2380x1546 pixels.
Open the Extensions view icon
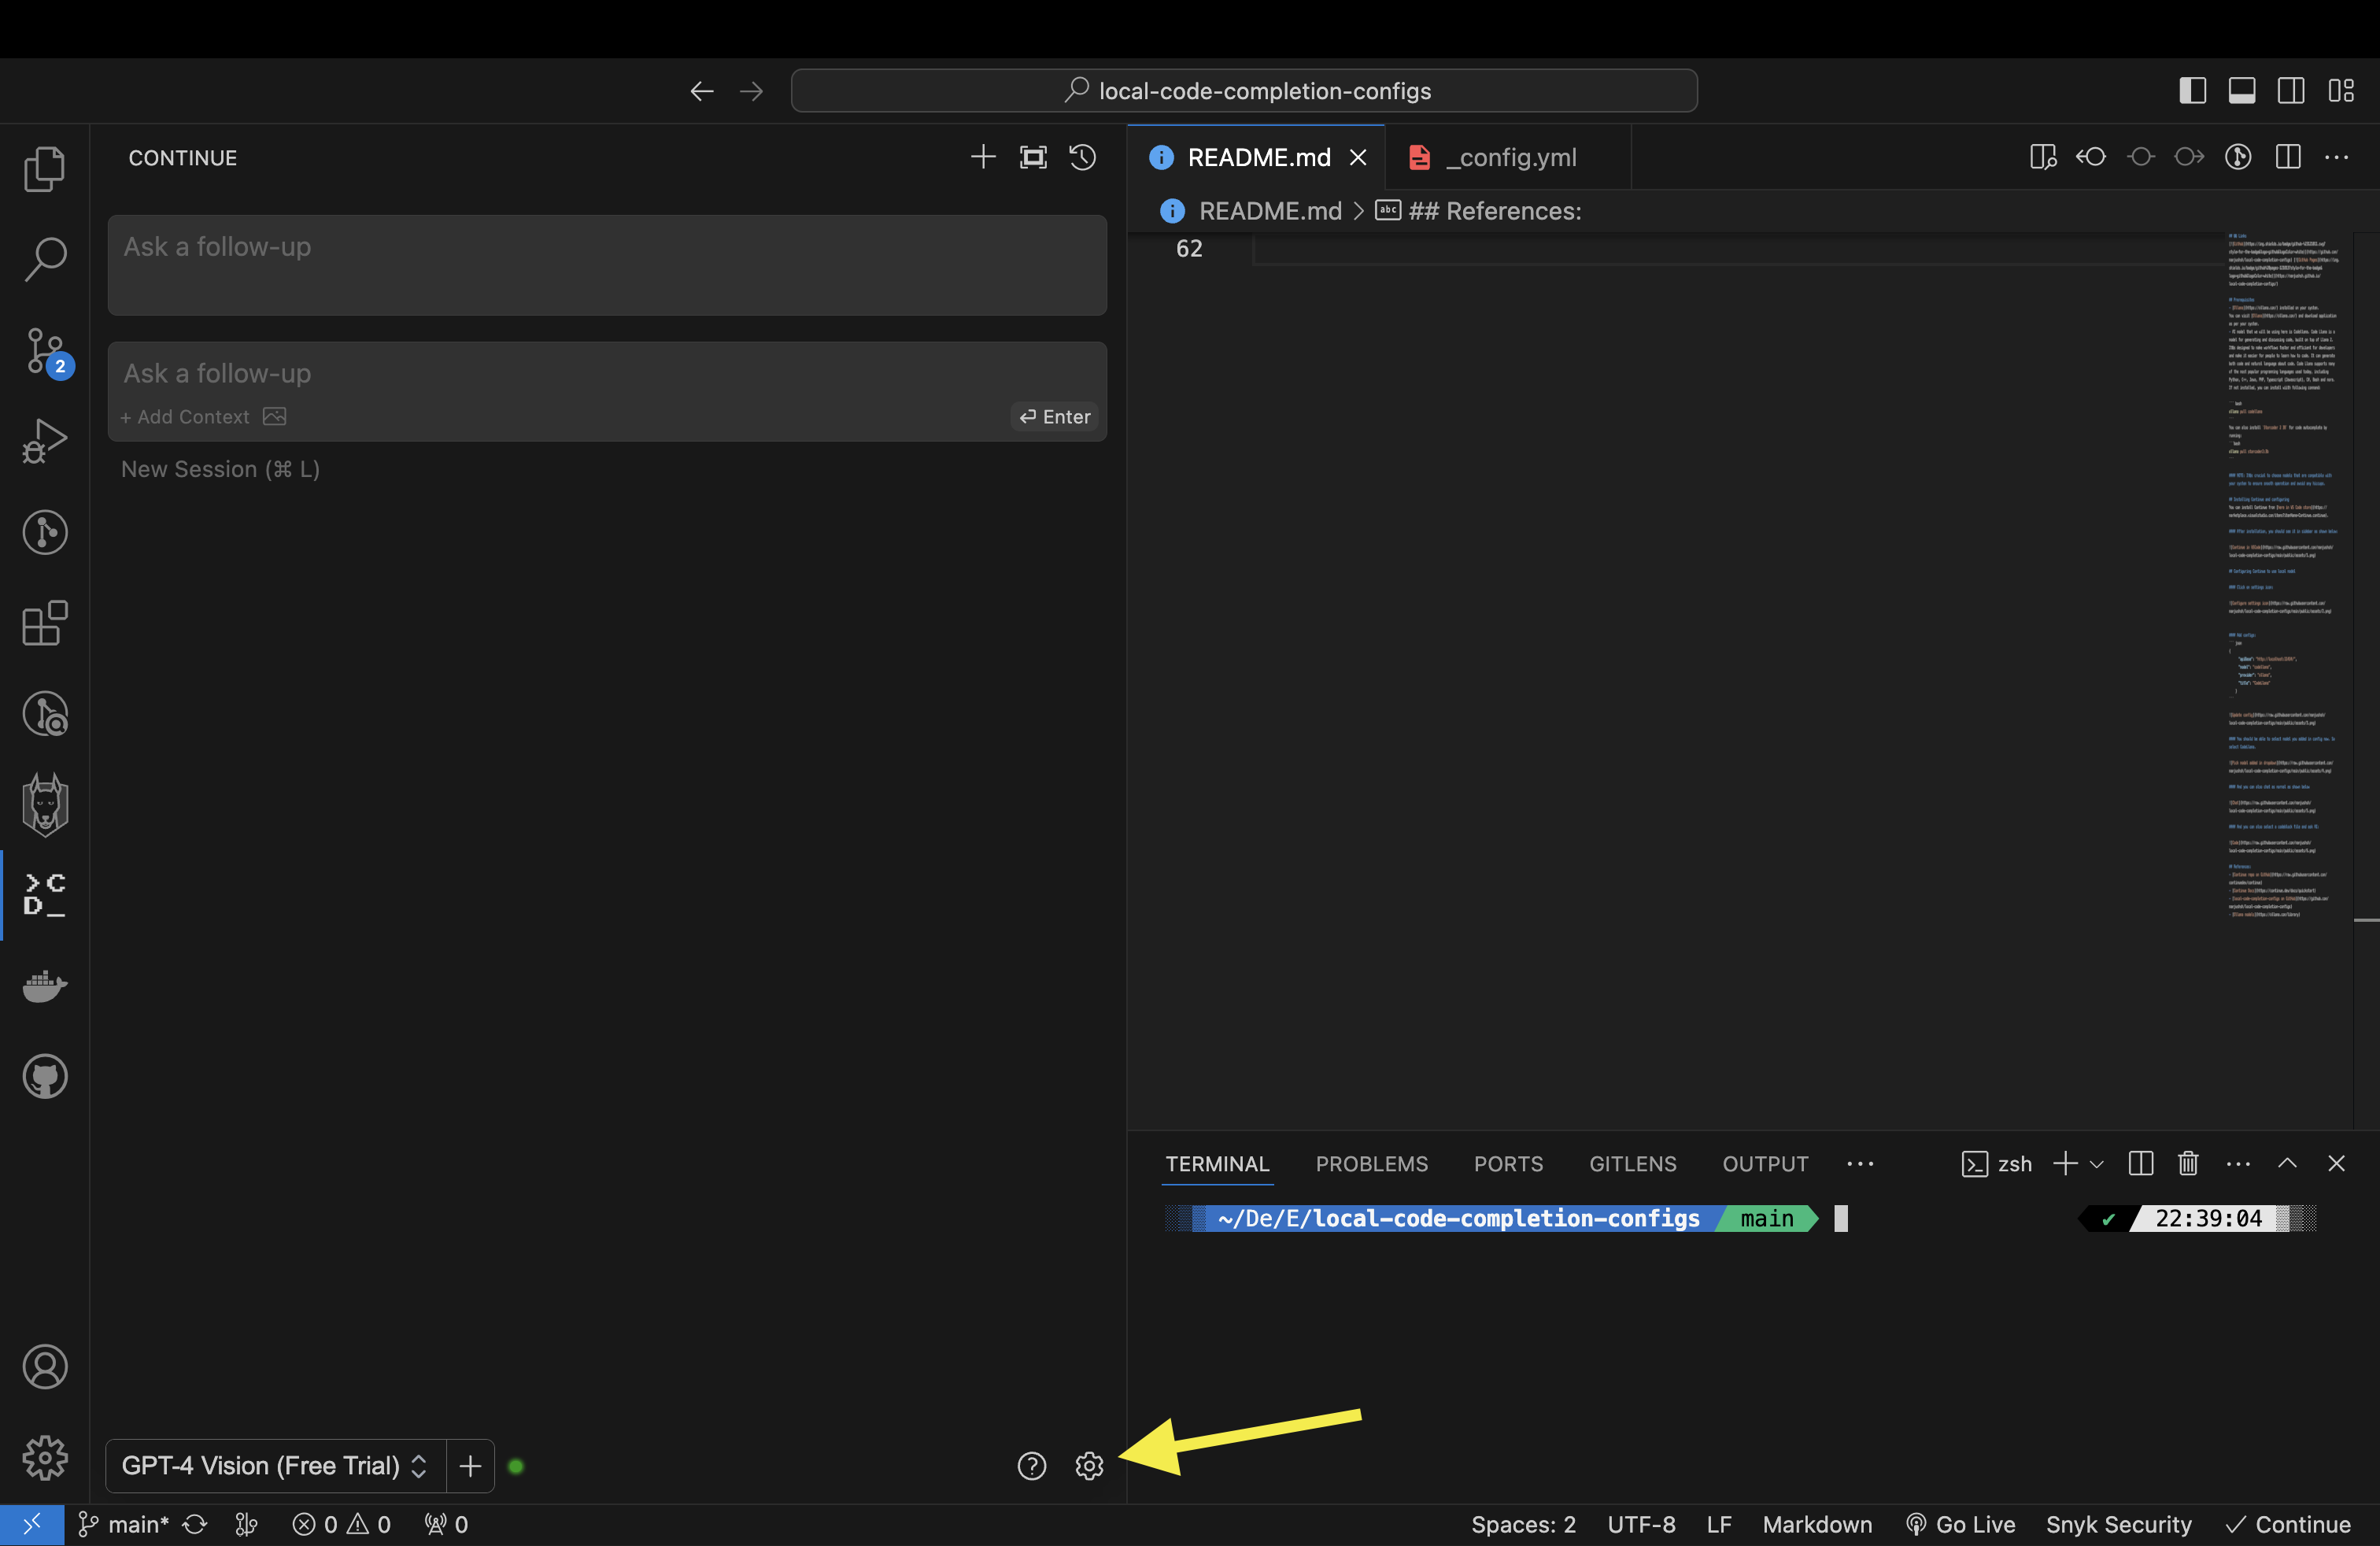[45, 623]
